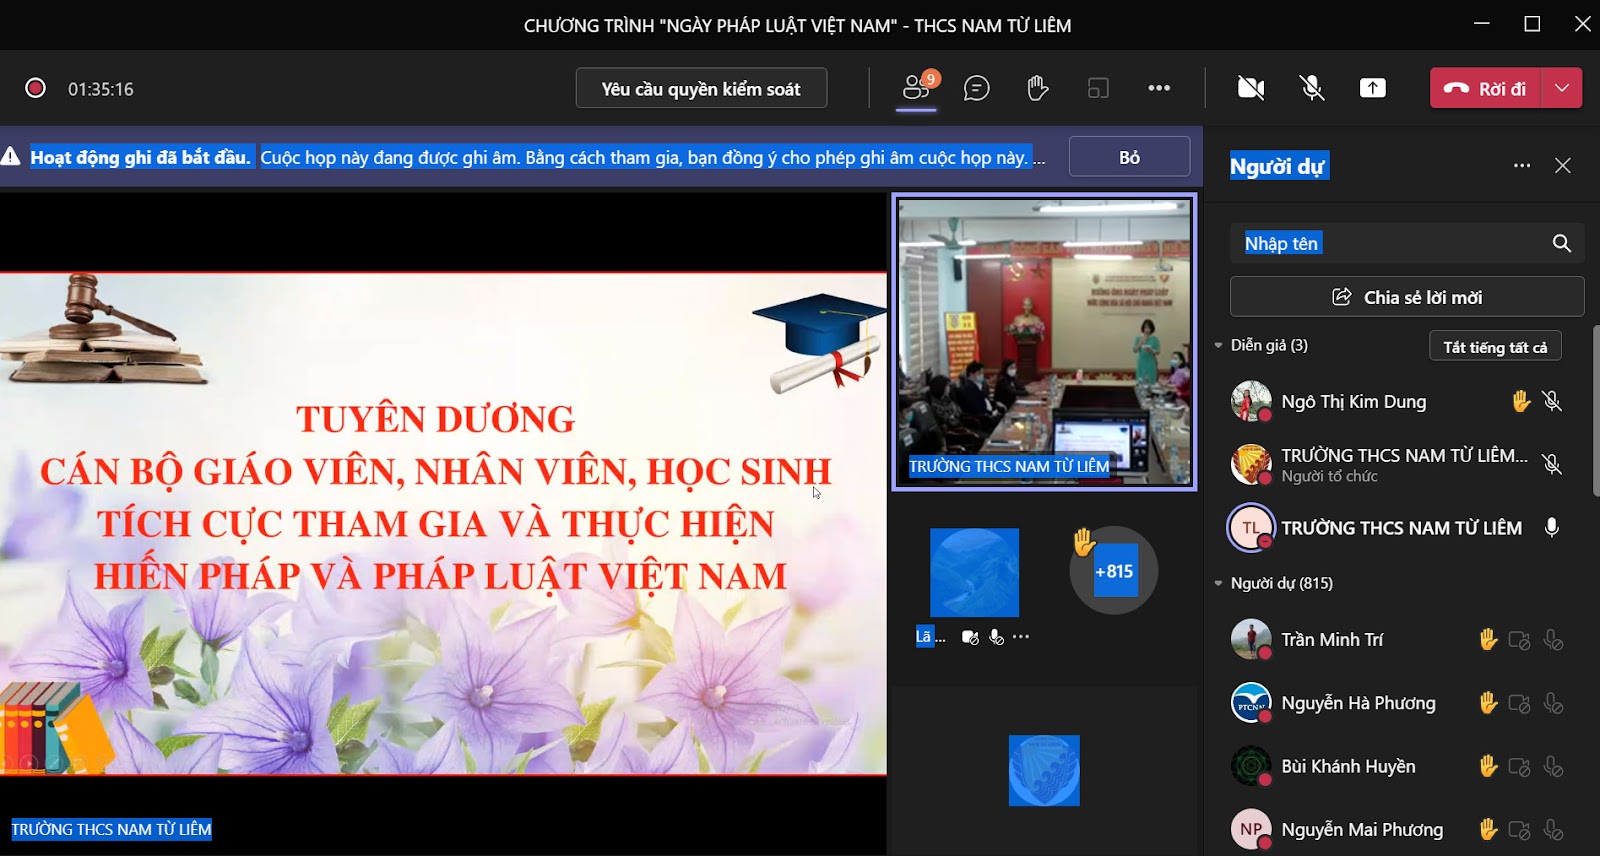Leave the meeting with Rời đi
The image size is (1600, 856).
pos(1486,88)
